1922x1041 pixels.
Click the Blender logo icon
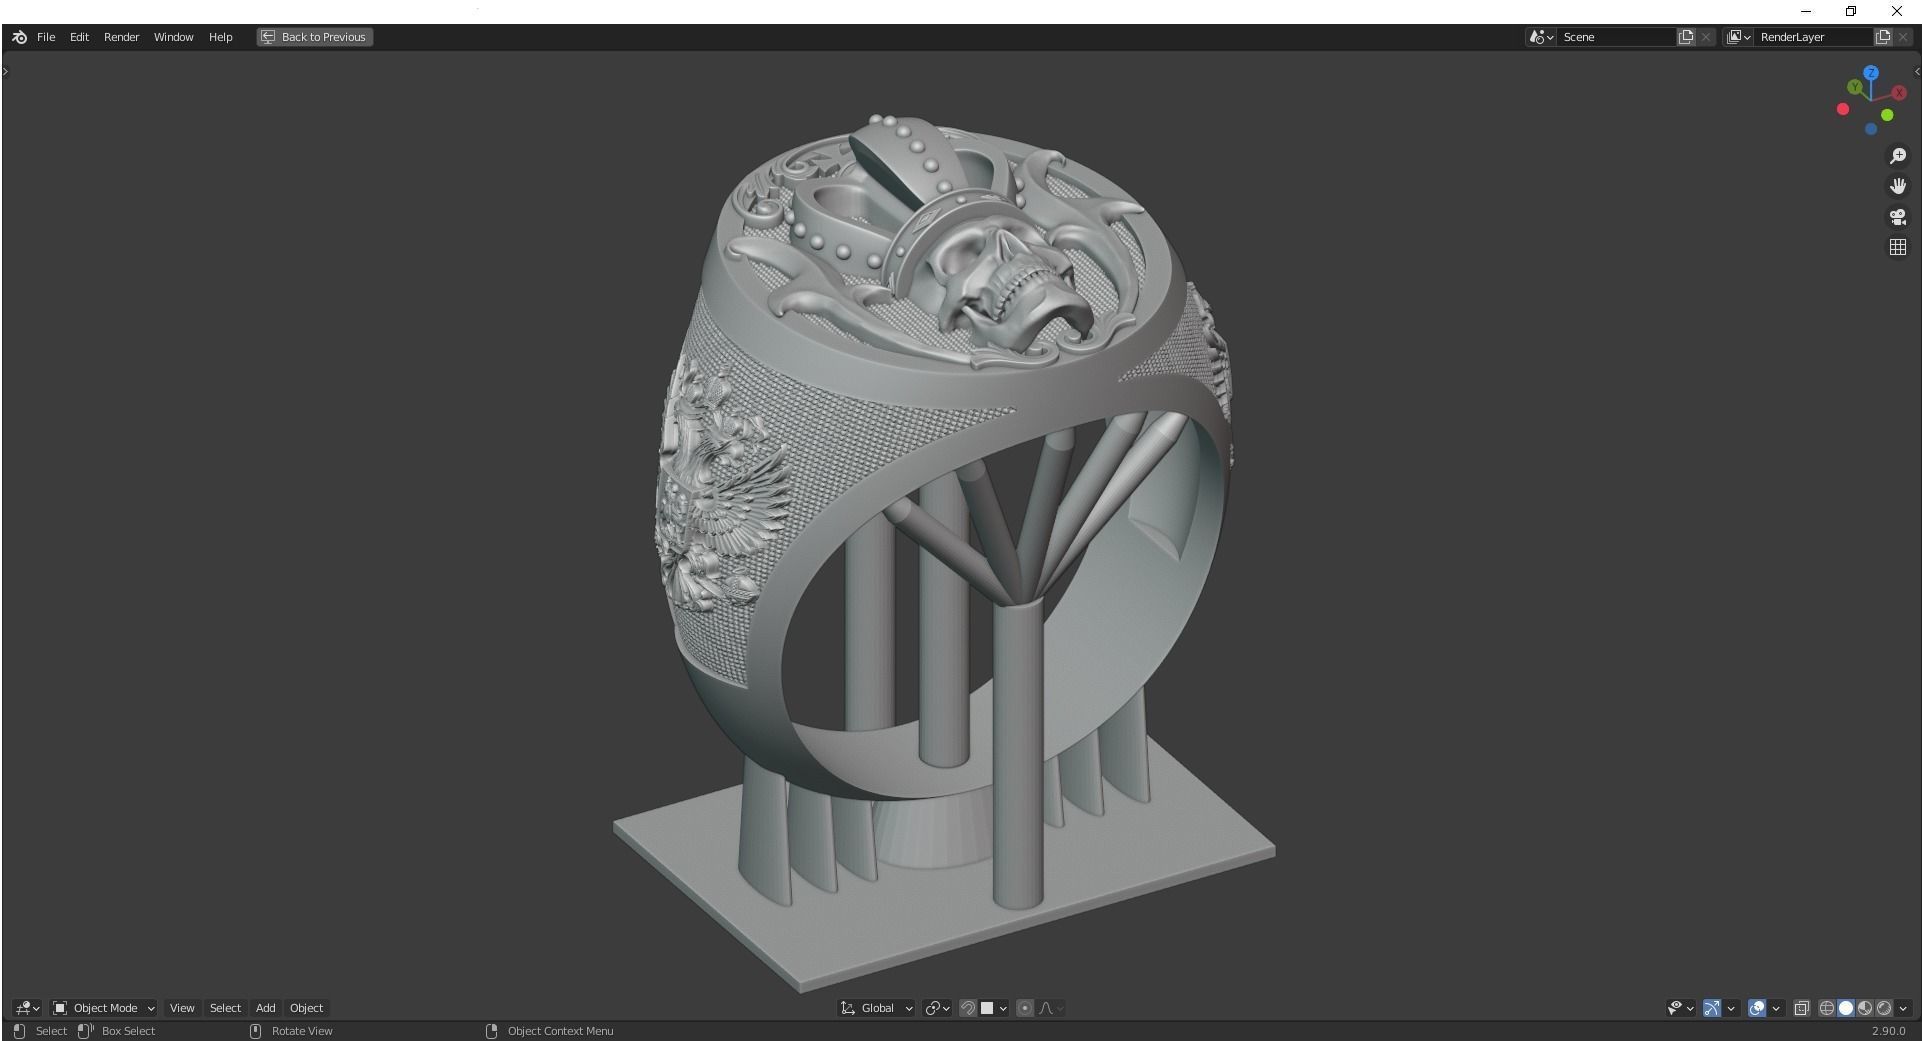[20, 37]
